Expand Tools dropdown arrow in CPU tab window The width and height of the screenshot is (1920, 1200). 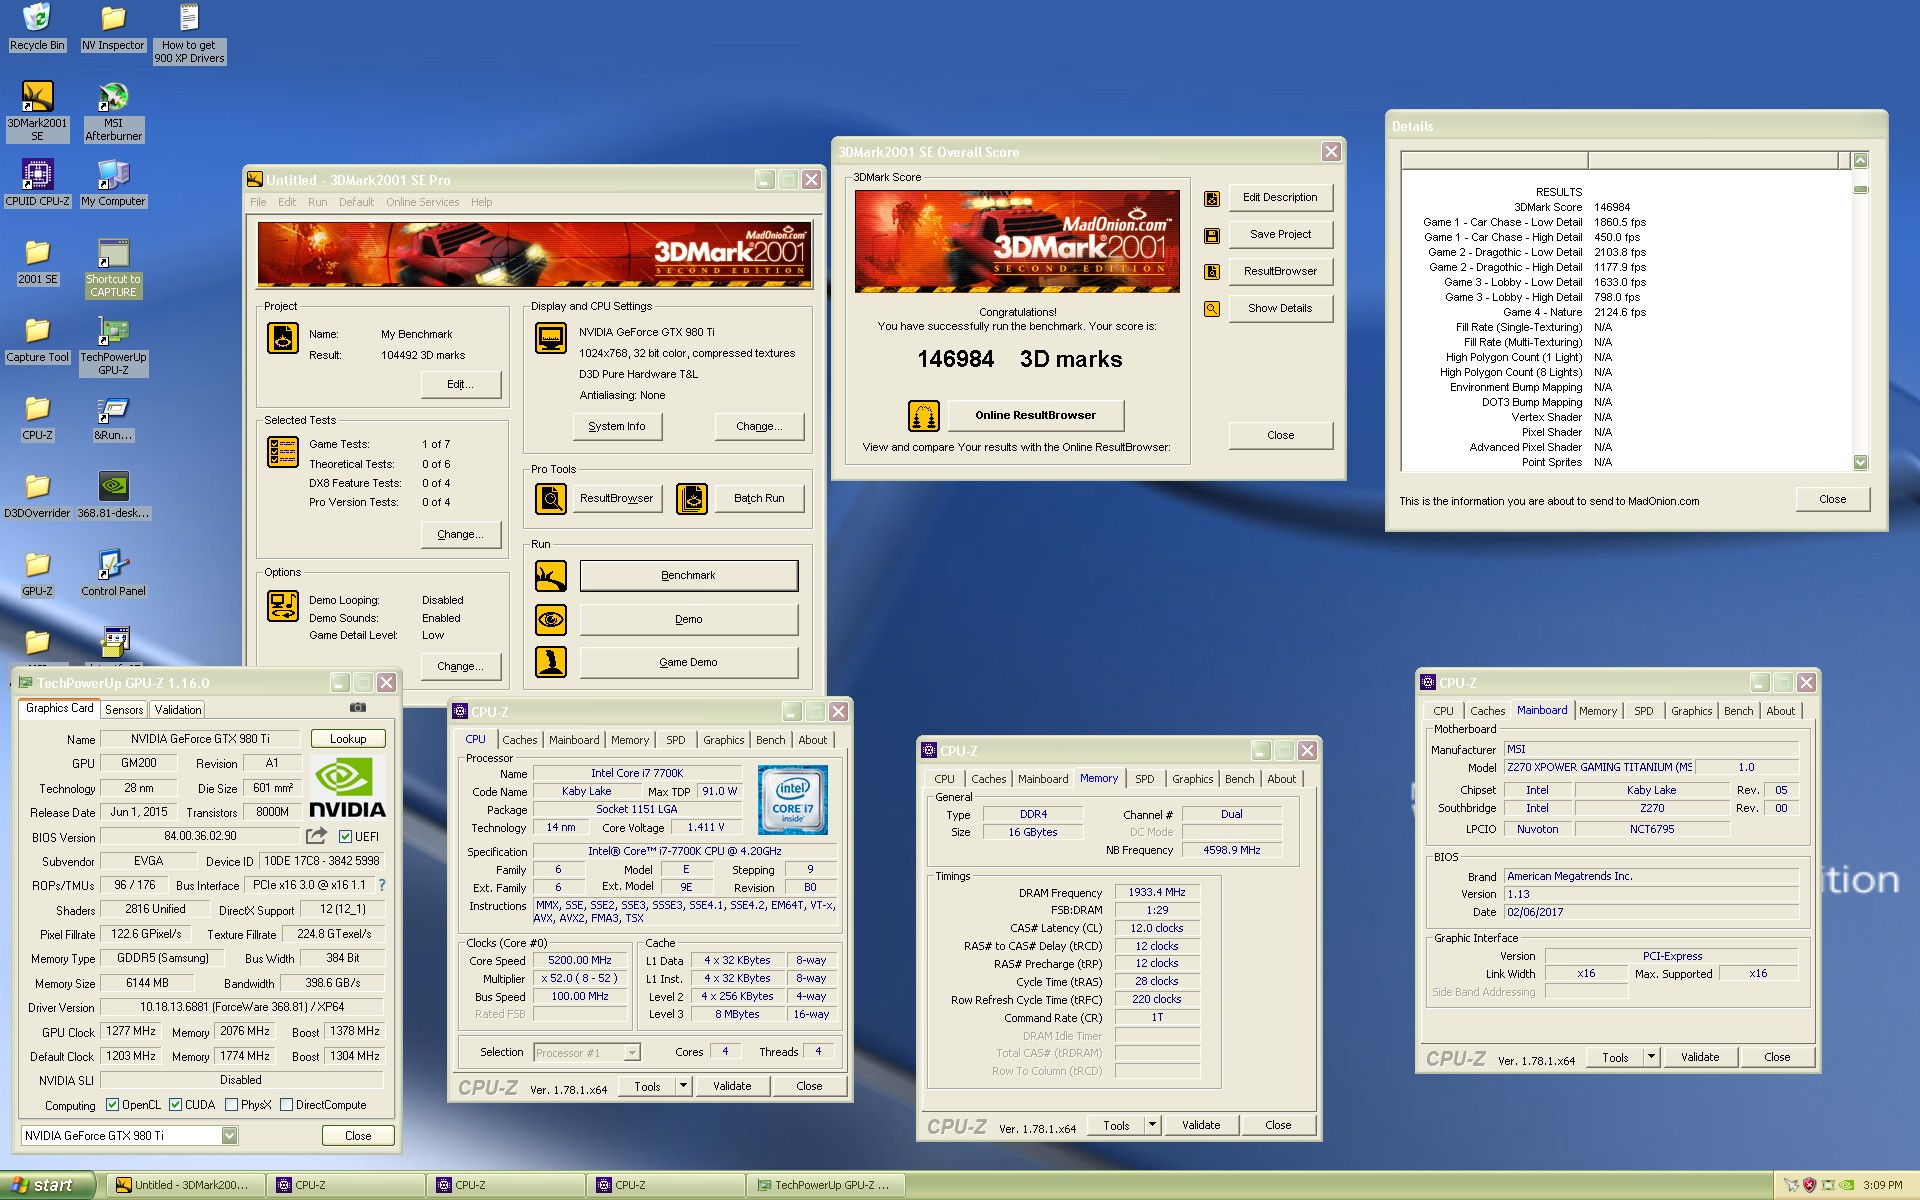coord(683,1086)
